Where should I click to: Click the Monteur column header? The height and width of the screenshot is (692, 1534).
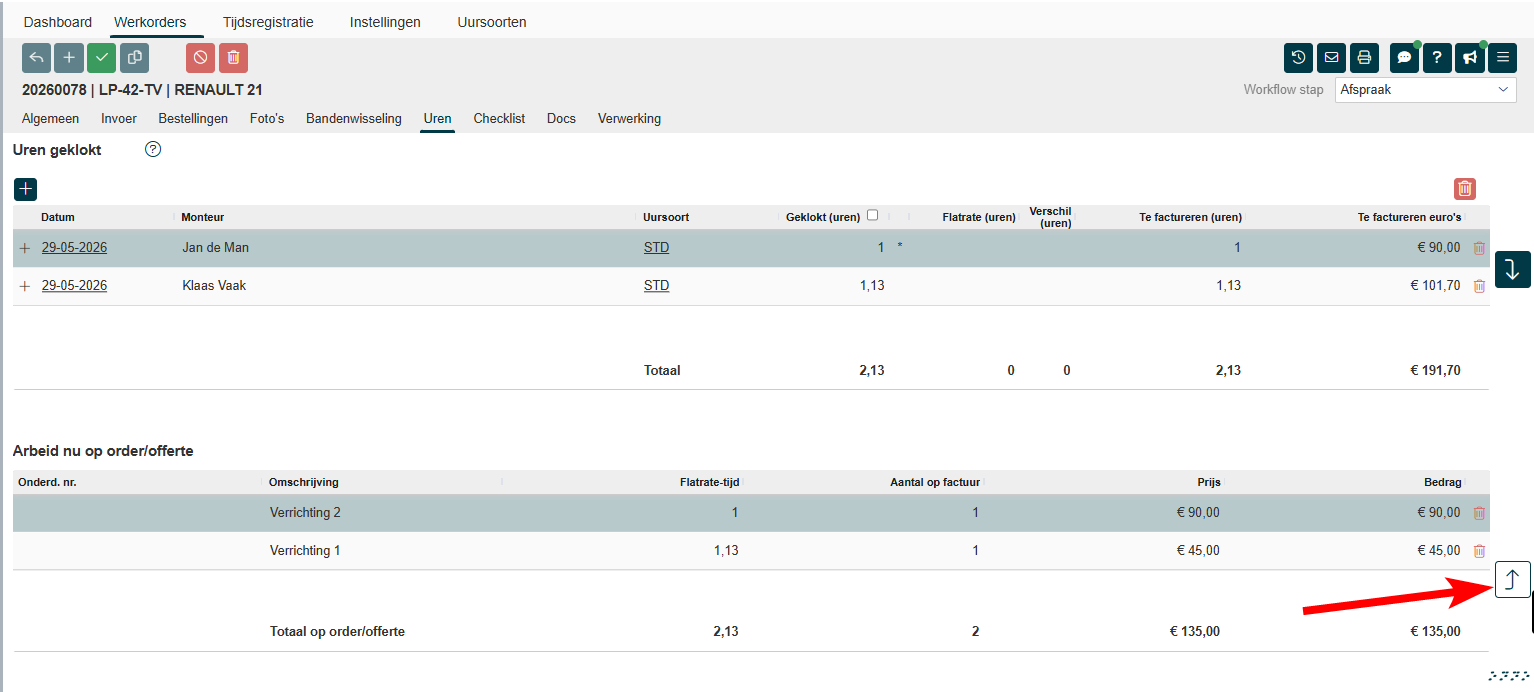coord(202,217)
